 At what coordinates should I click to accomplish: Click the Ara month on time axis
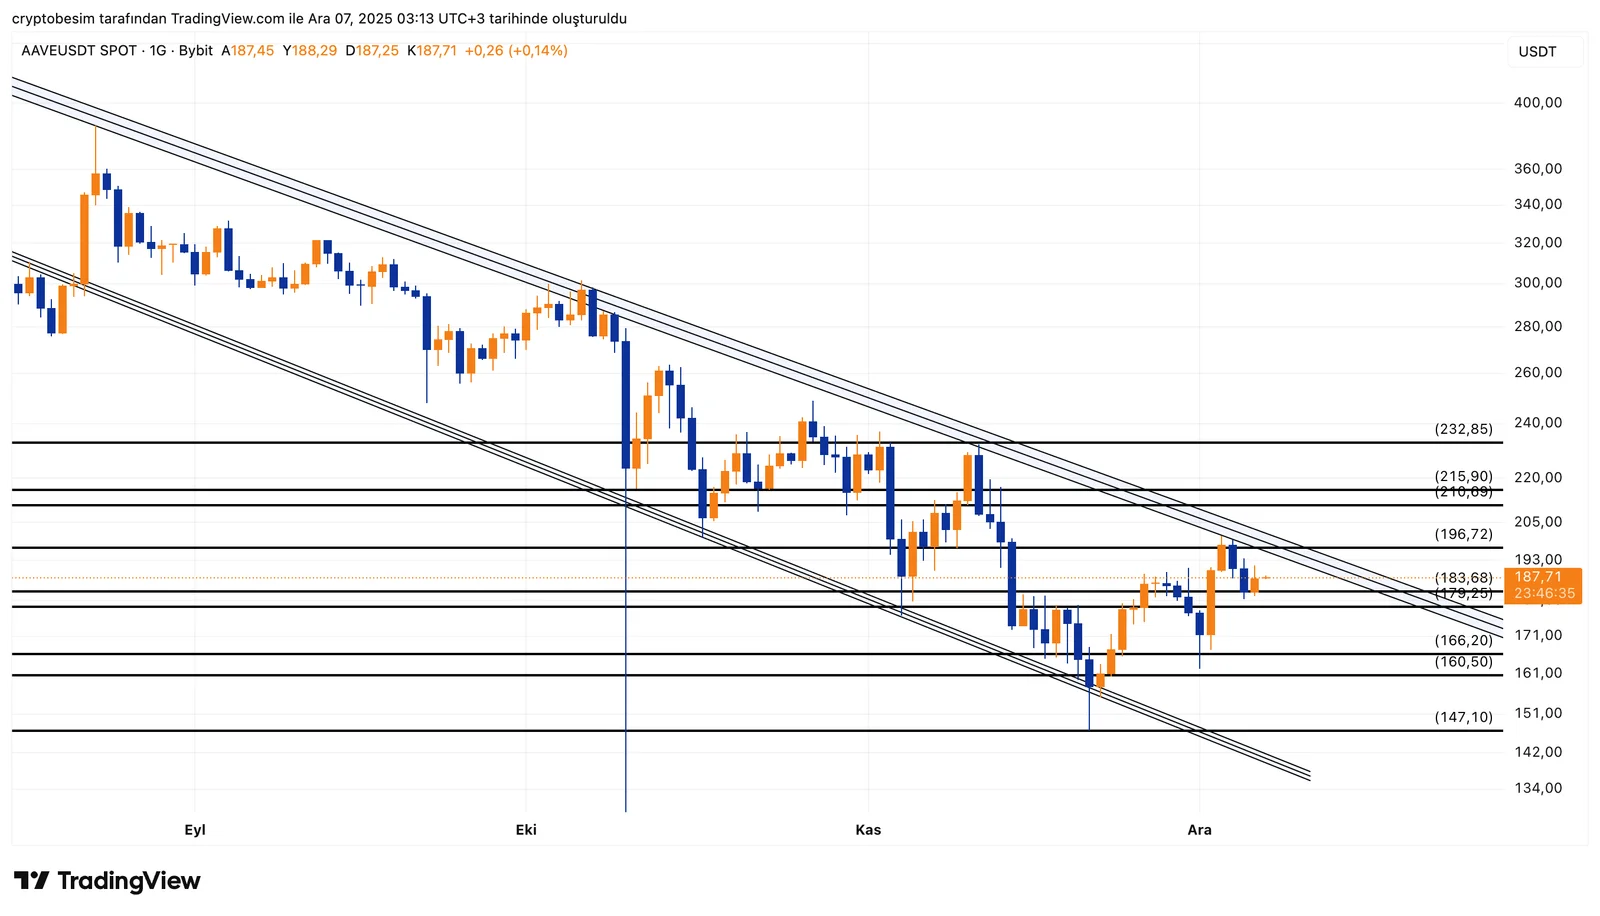coord(1199,830)
